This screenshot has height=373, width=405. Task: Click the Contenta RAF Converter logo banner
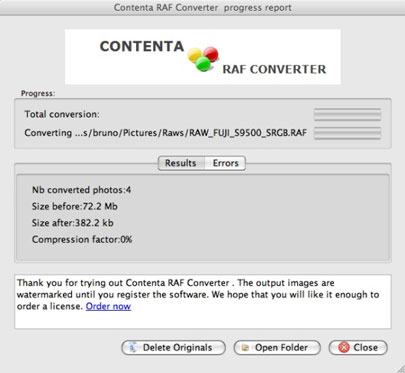(x=203, y=57)
